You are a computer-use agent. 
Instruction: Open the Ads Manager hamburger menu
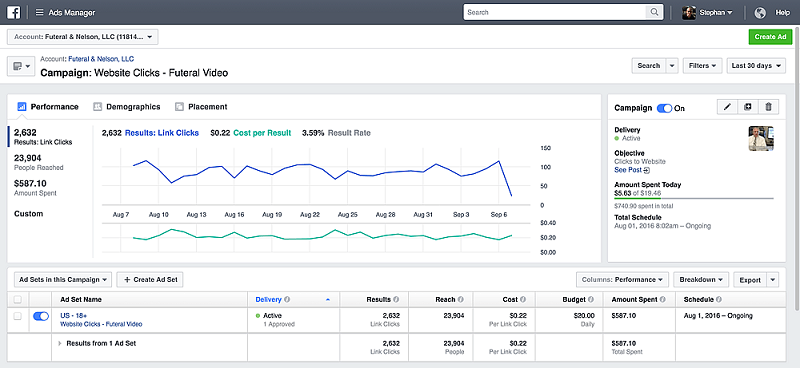point(39,13)
